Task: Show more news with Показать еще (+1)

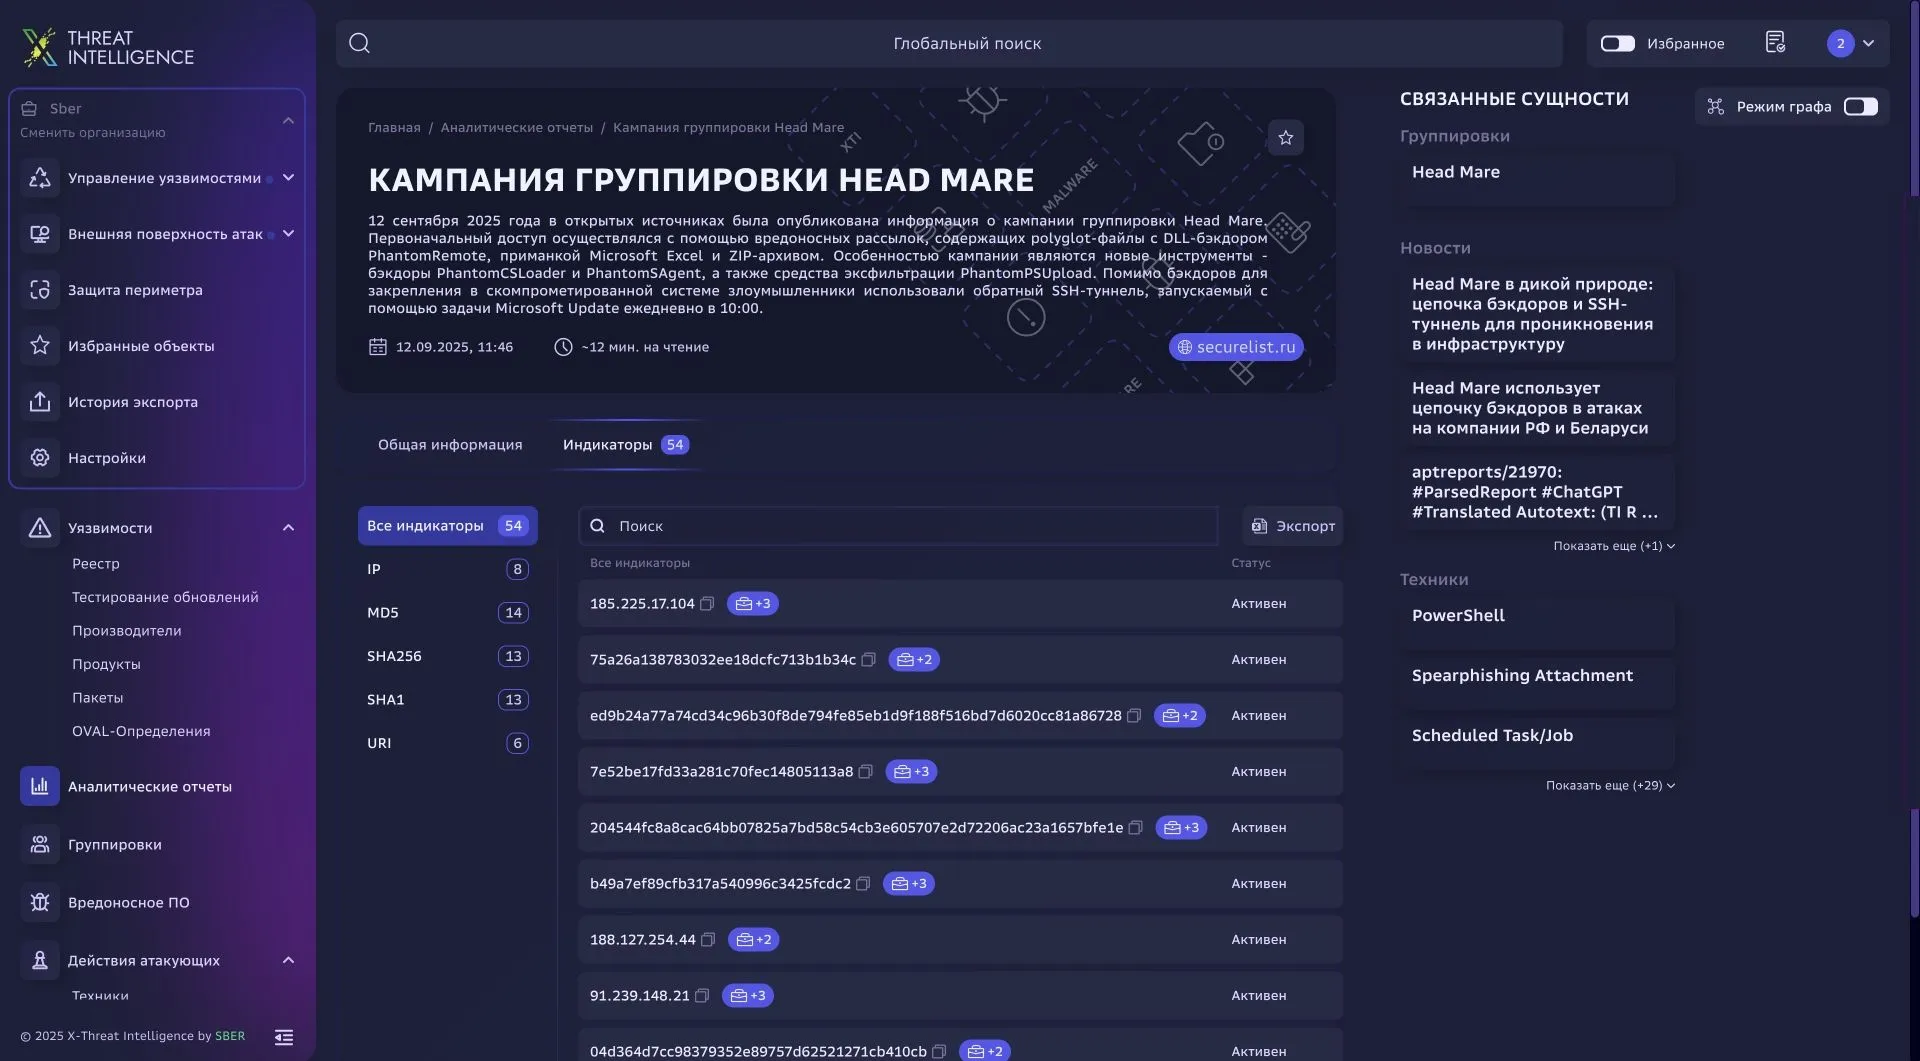Action: (1614, 546)
